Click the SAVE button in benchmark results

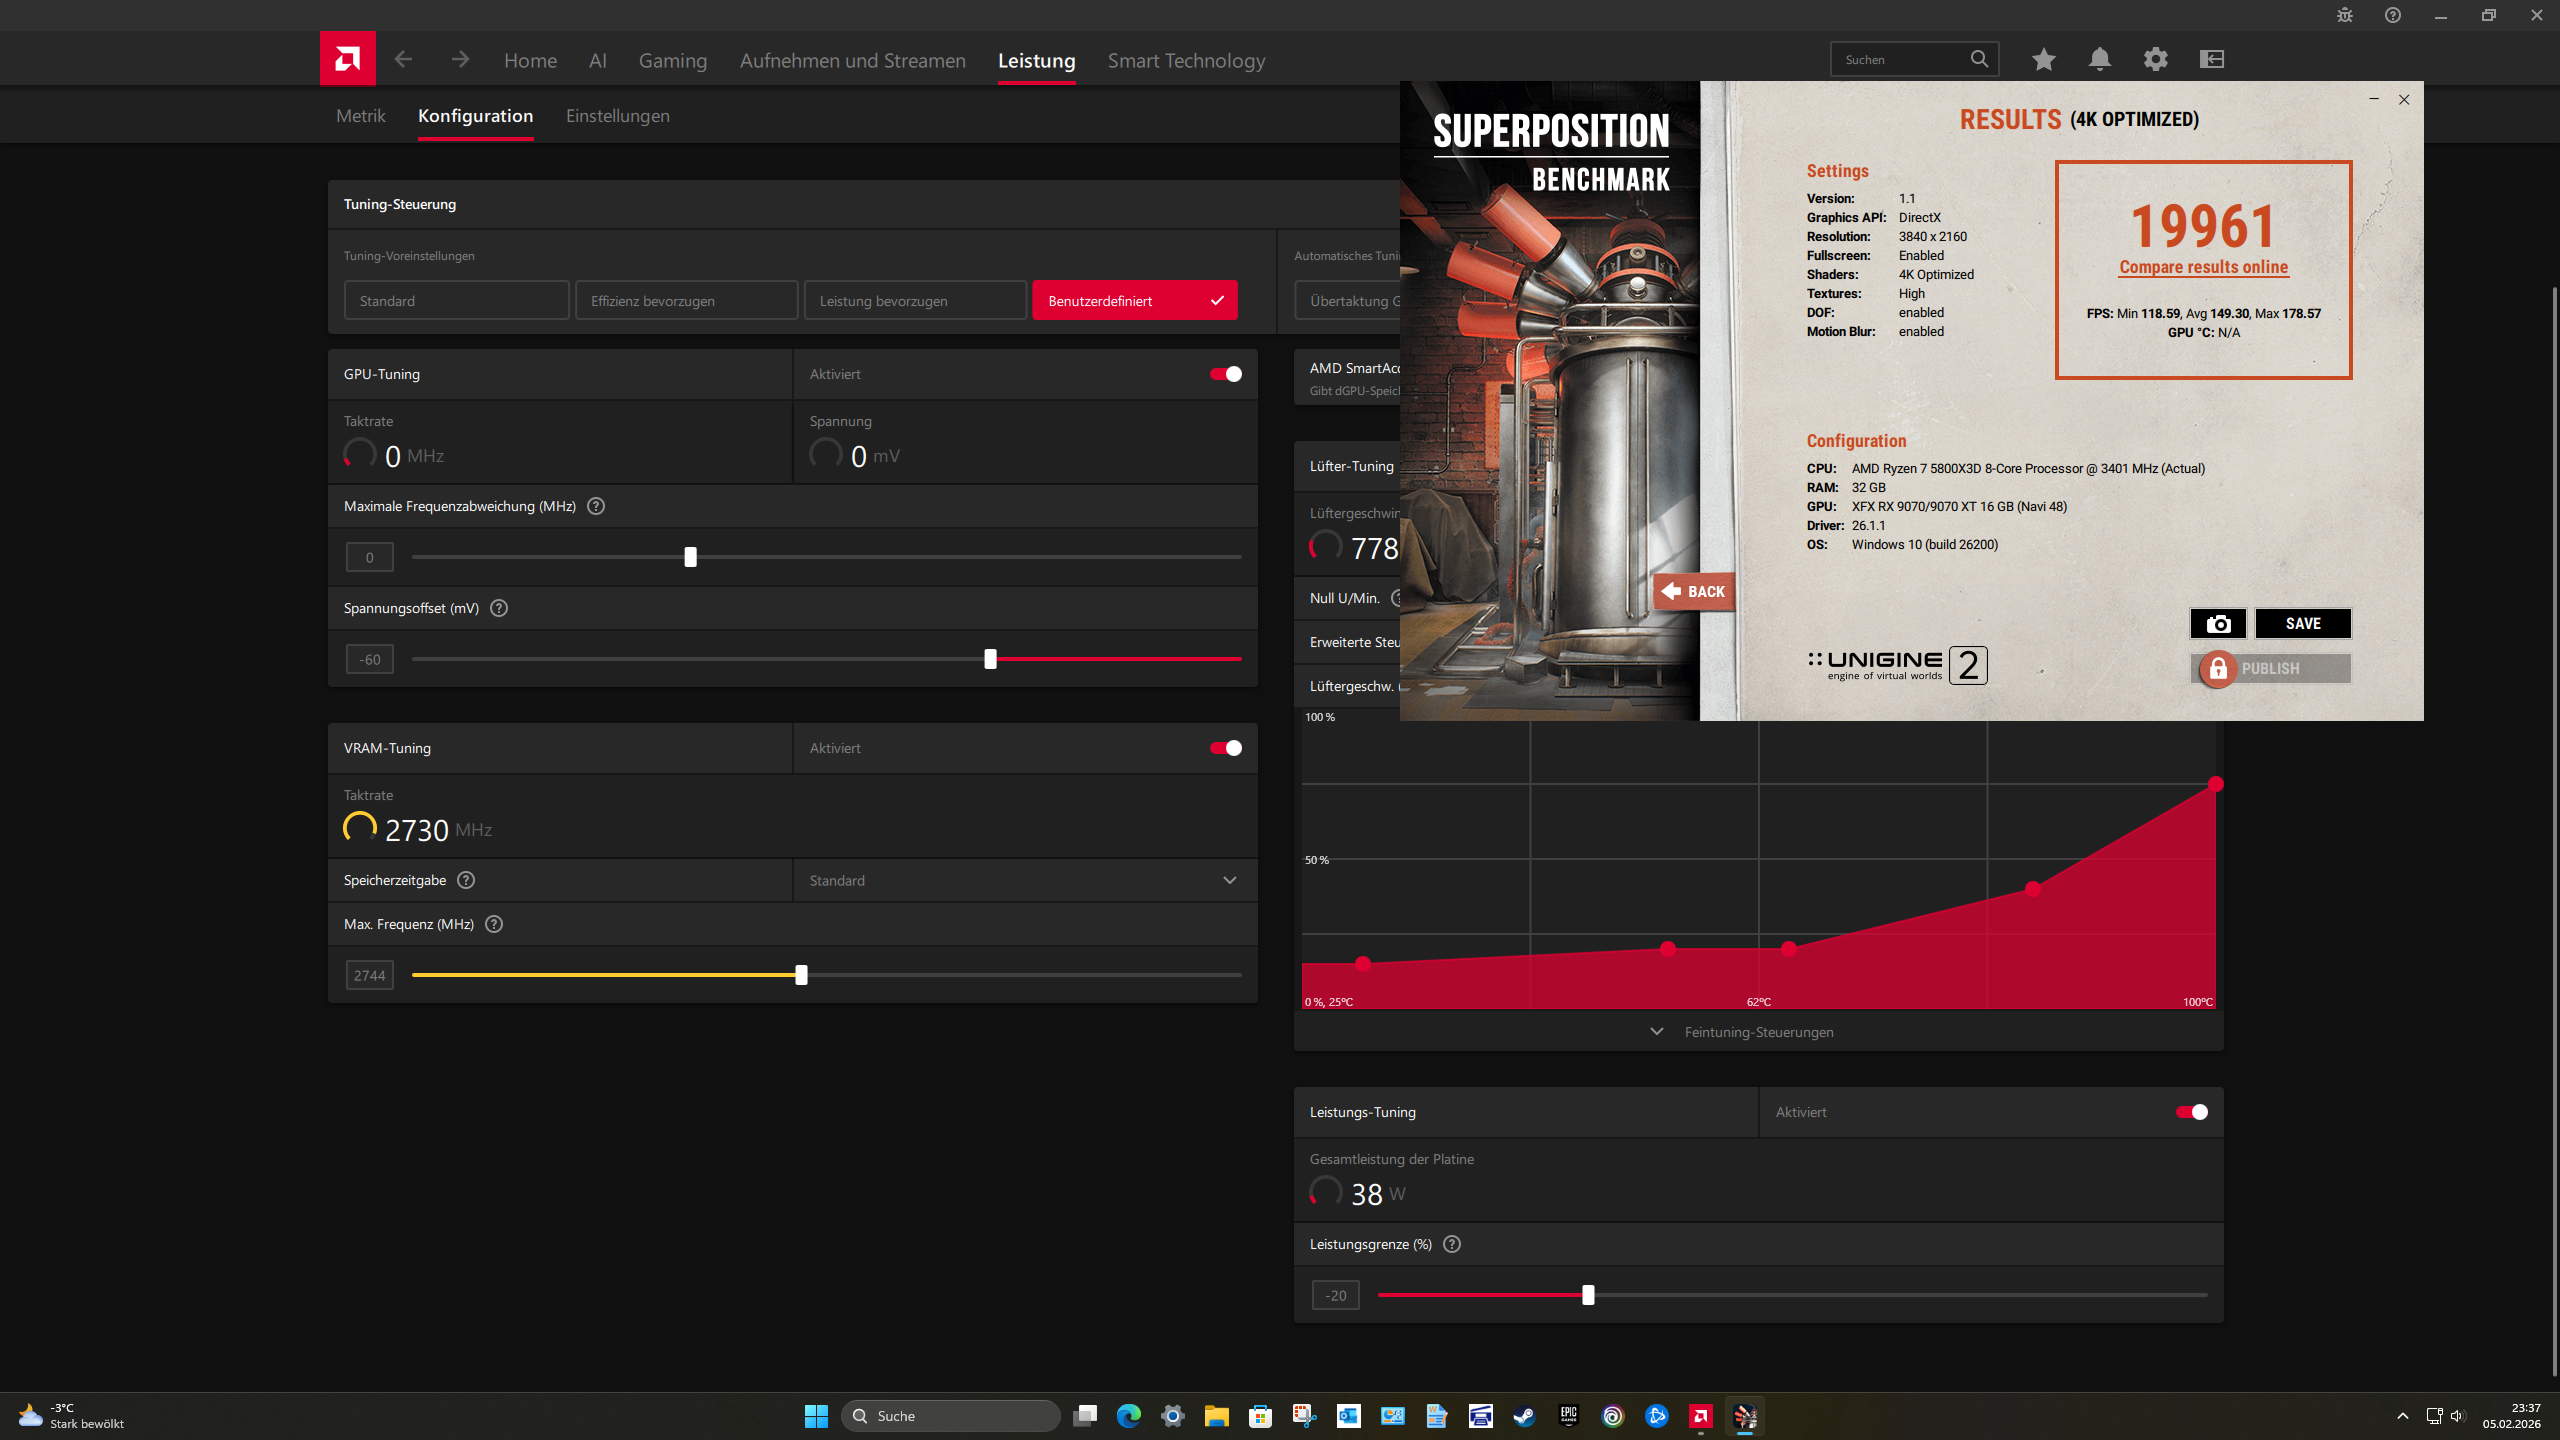[2304, 623]
